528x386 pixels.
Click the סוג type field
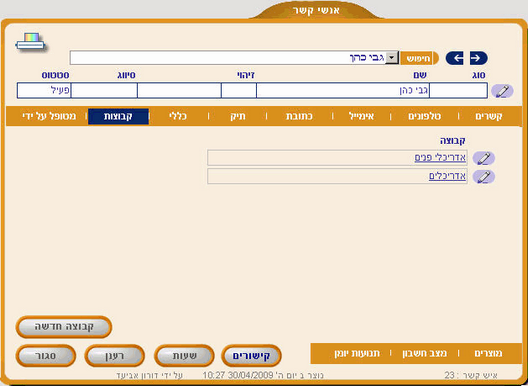click(458, 91)
